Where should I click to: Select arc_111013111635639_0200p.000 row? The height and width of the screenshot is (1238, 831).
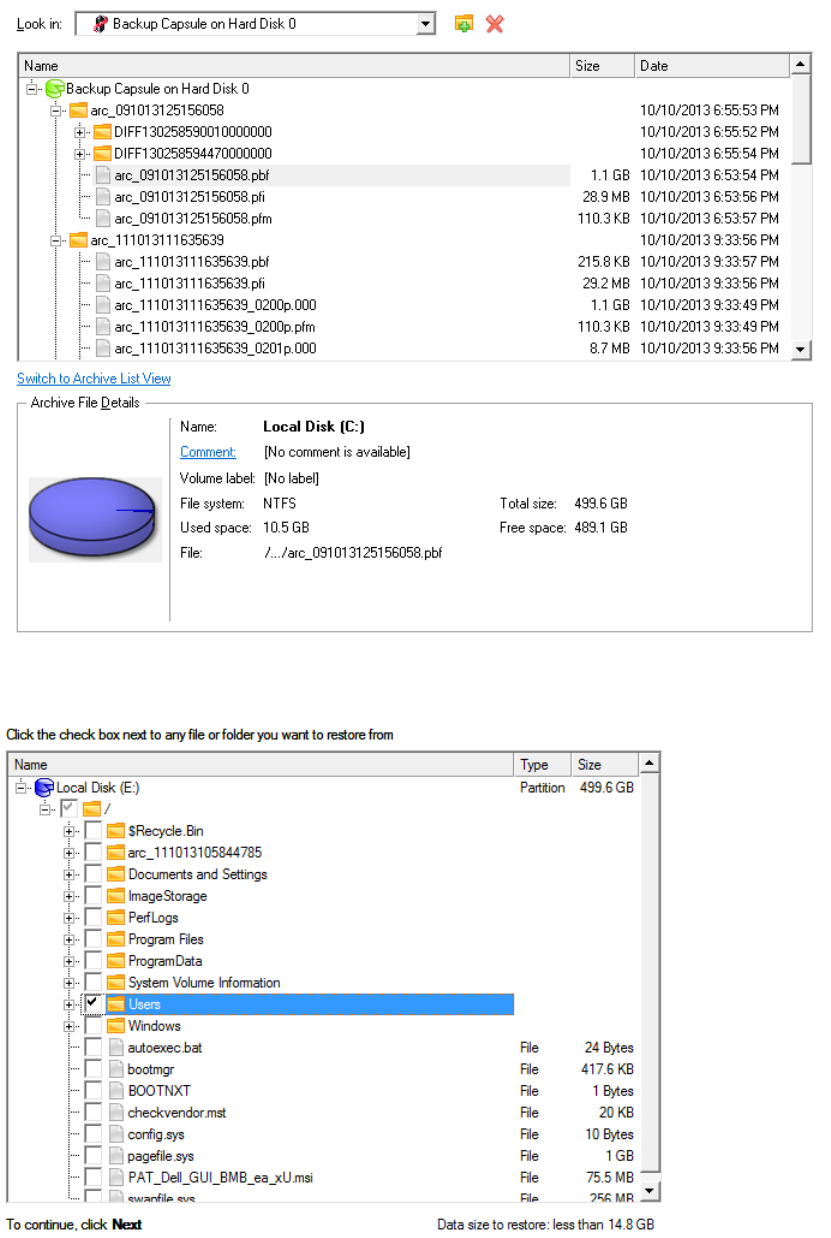[404, 305]
